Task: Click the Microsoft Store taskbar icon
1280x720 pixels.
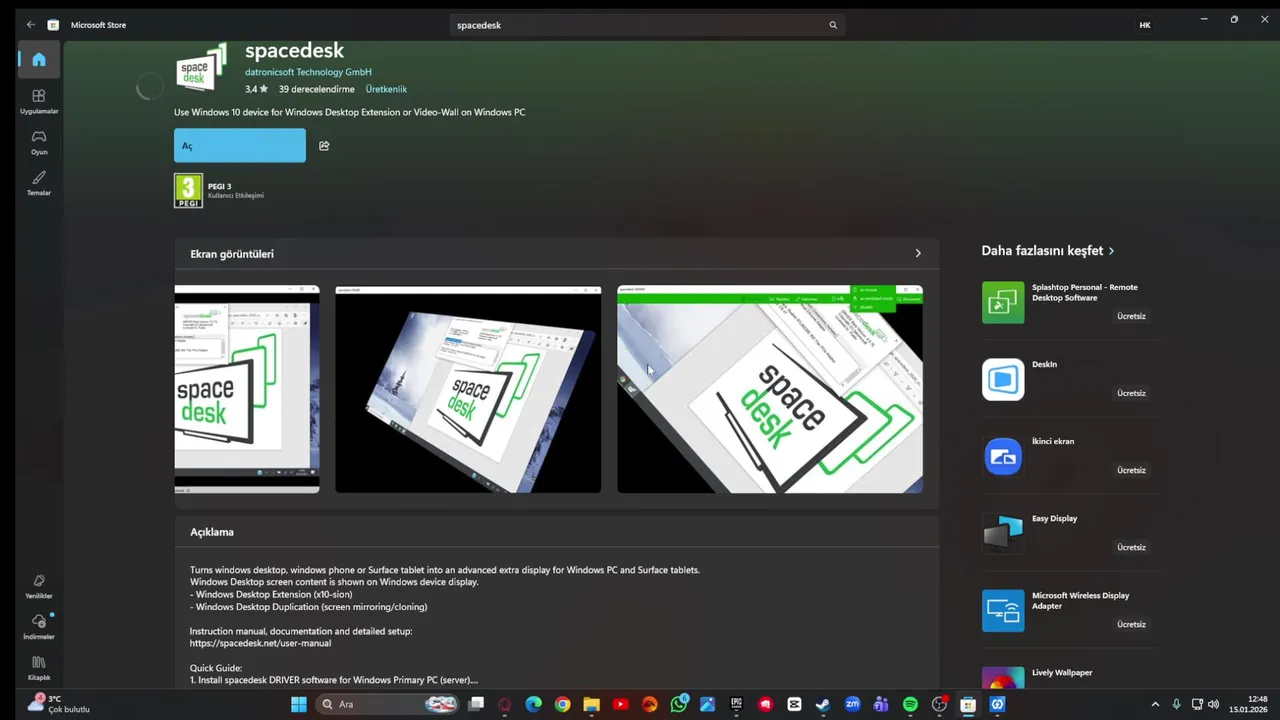Action: pos(968,704)
